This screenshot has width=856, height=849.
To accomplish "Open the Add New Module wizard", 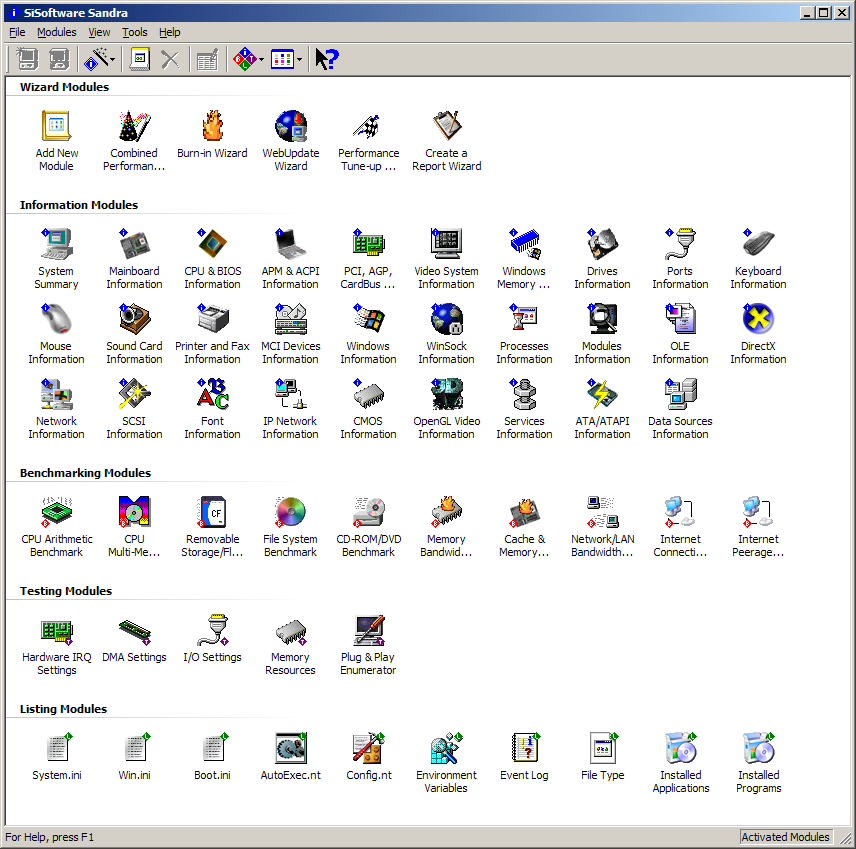I will tap(56, 140).
